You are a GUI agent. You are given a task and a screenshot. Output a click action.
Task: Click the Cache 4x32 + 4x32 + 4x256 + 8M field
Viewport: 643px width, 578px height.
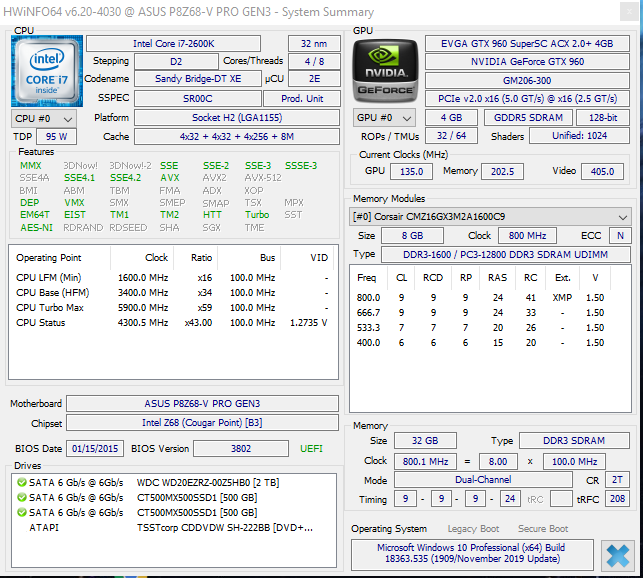[237, 137]
